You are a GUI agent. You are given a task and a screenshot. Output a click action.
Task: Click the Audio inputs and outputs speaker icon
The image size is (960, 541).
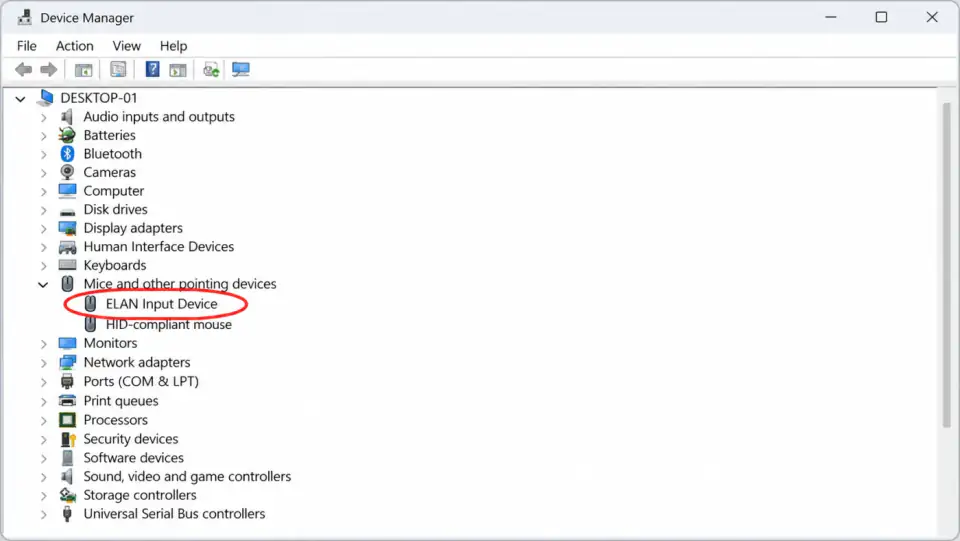tap(67, 116)
